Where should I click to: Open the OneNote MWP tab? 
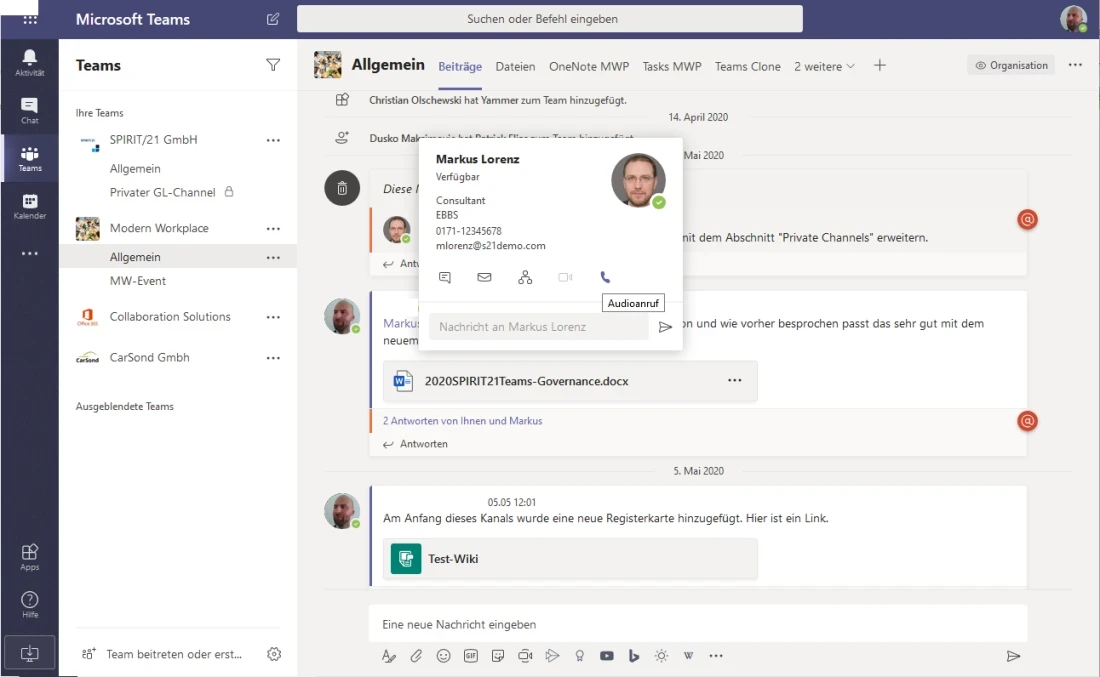click(589, 66)
